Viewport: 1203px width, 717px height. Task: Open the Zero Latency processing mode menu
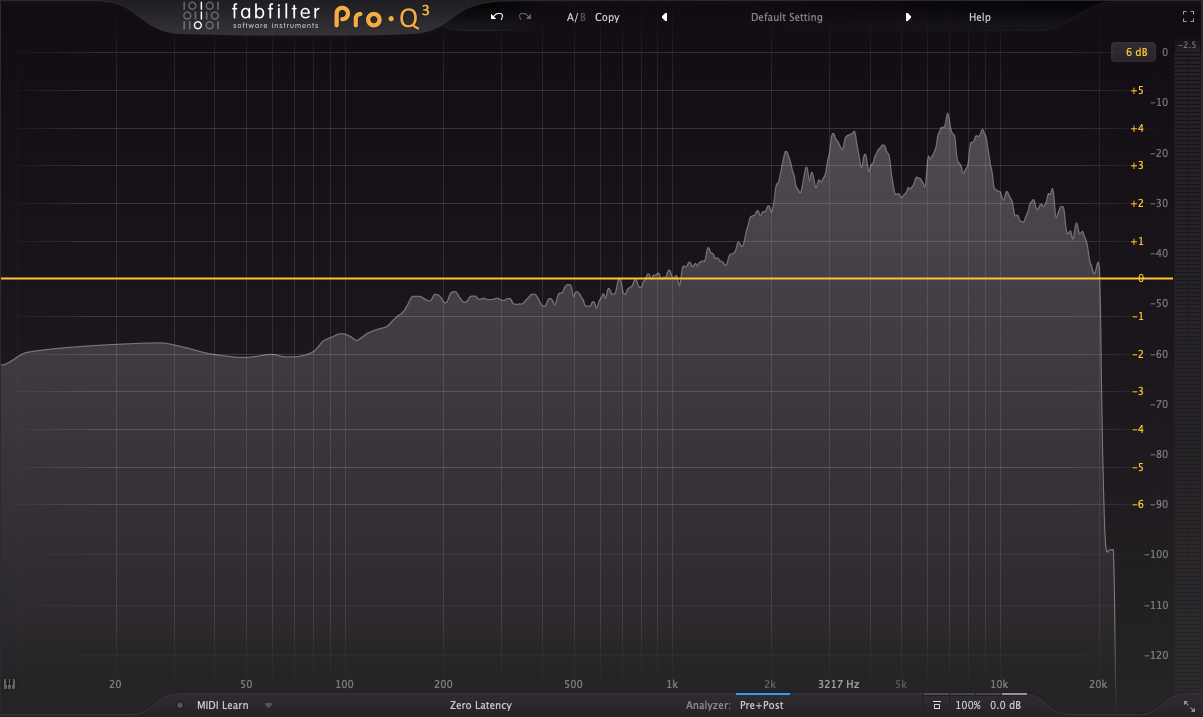(481, 705)
